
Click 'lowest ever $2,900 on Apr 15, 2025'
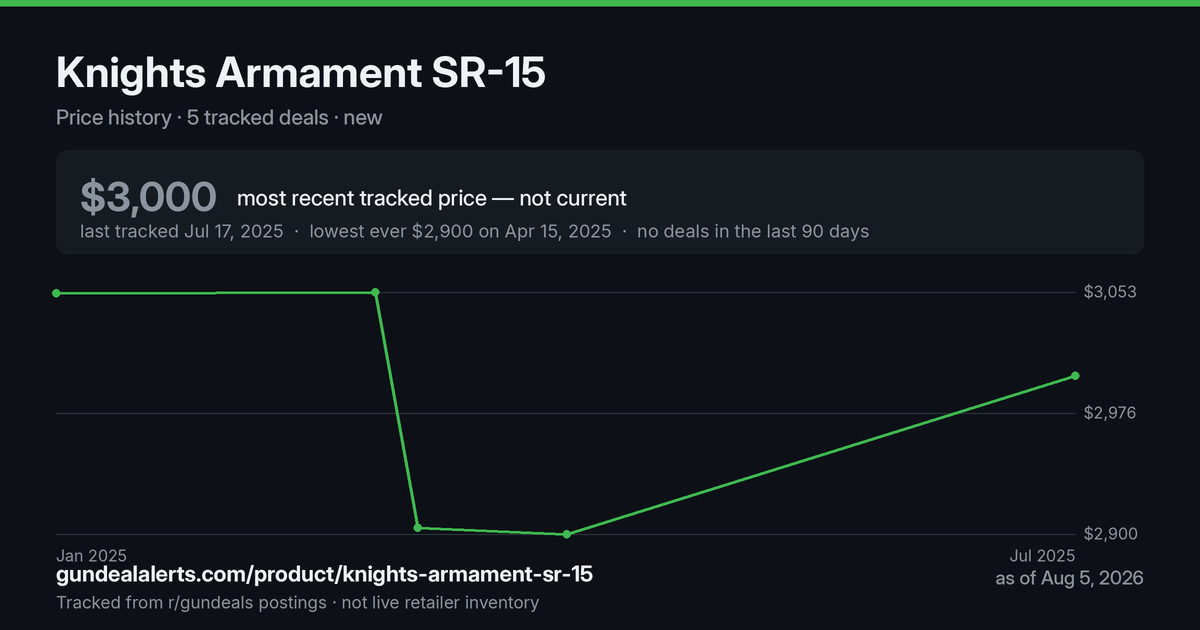pyautogui.click(x=460, y=231)
